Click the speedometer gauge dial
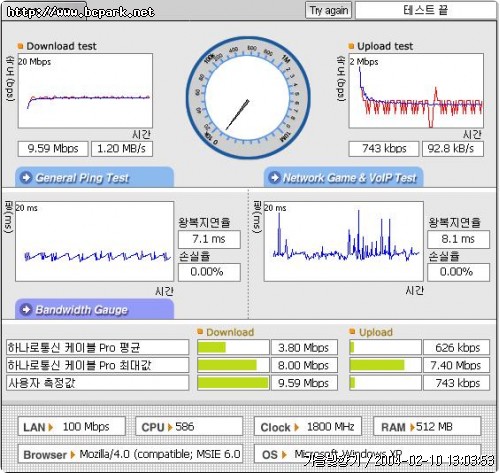Image resolution: width=500 pixels, height=473 pixels. point(248,98)
